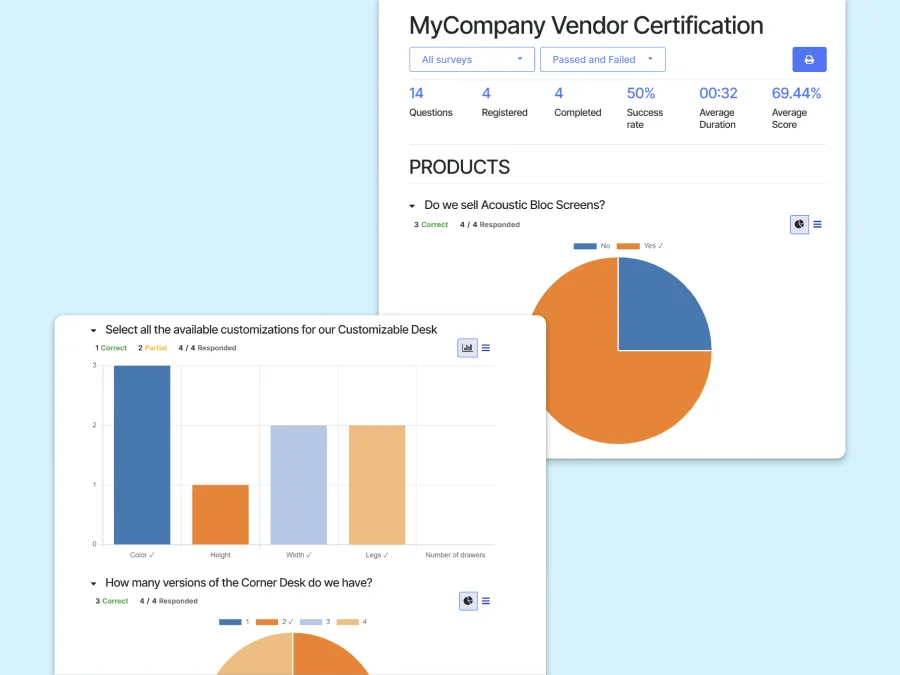Collapse the Customizable Desk customizations question
900x675 pixels.
(x=93, y=329)
